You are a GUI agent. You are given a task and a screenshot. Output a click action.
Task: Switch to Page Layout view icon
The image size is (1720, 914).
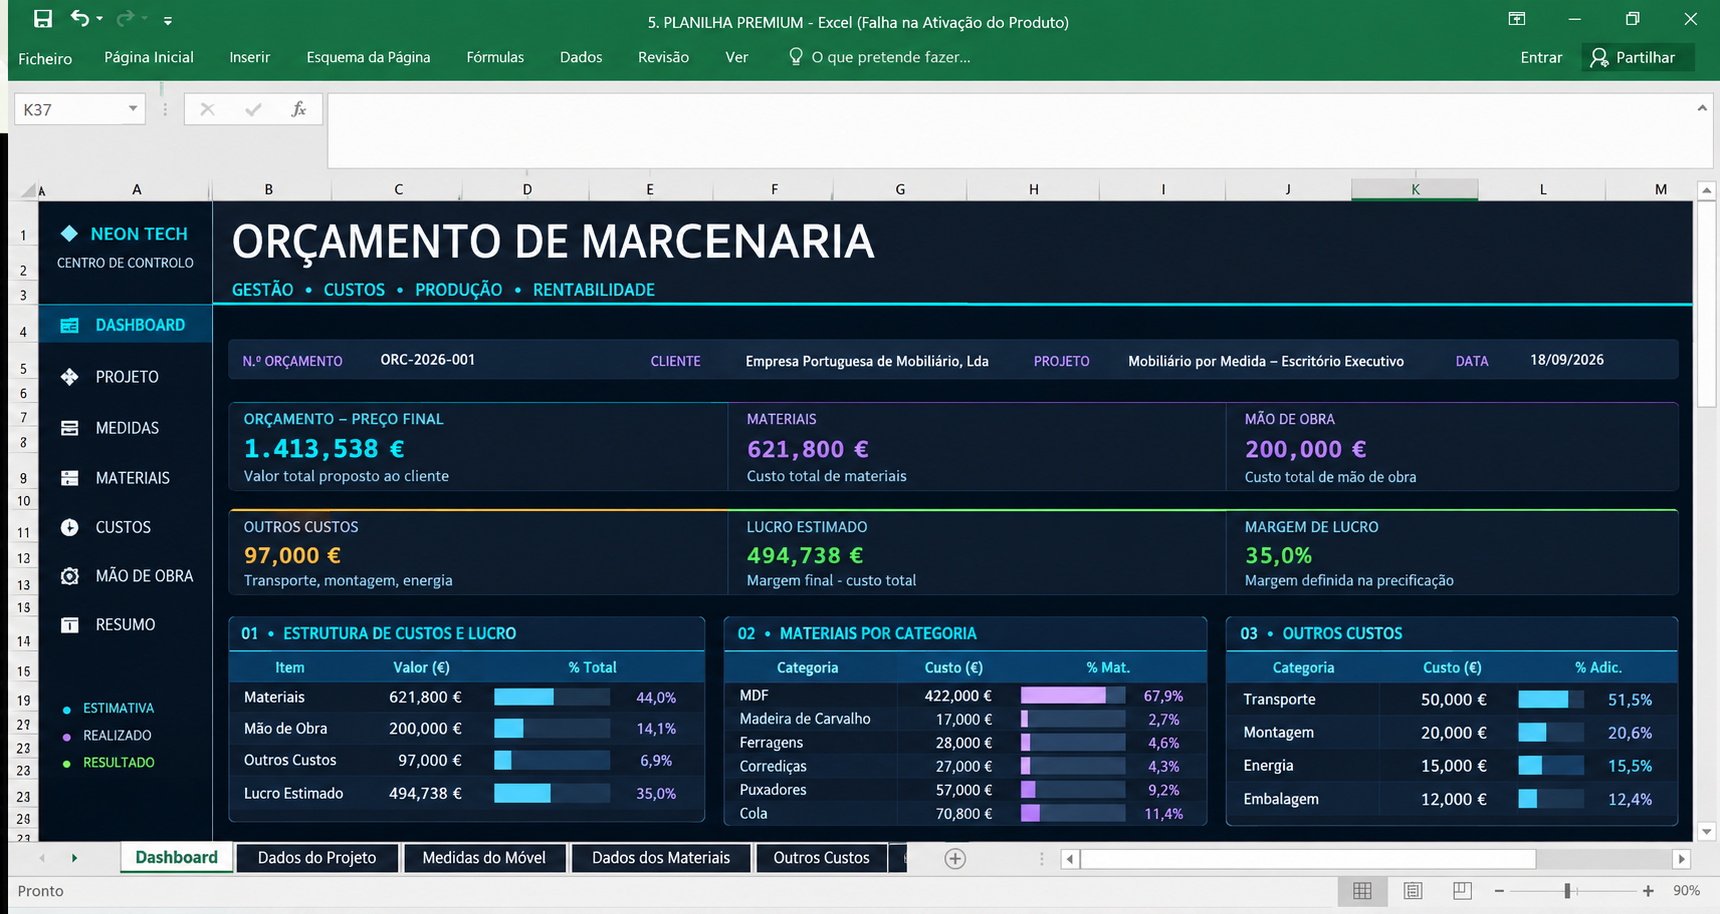click(x=1413, y=891)
